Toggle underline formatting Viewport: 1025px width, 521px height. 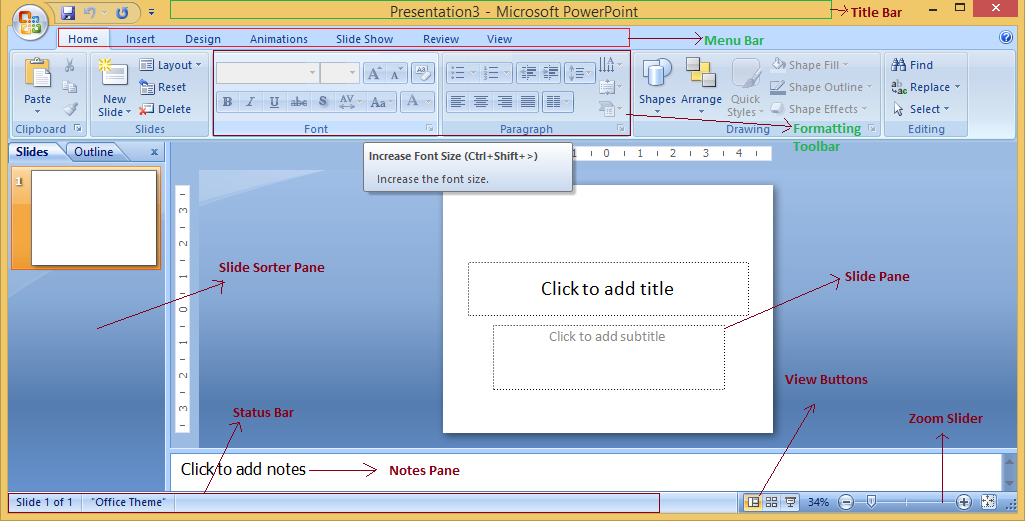pos(275,101)
